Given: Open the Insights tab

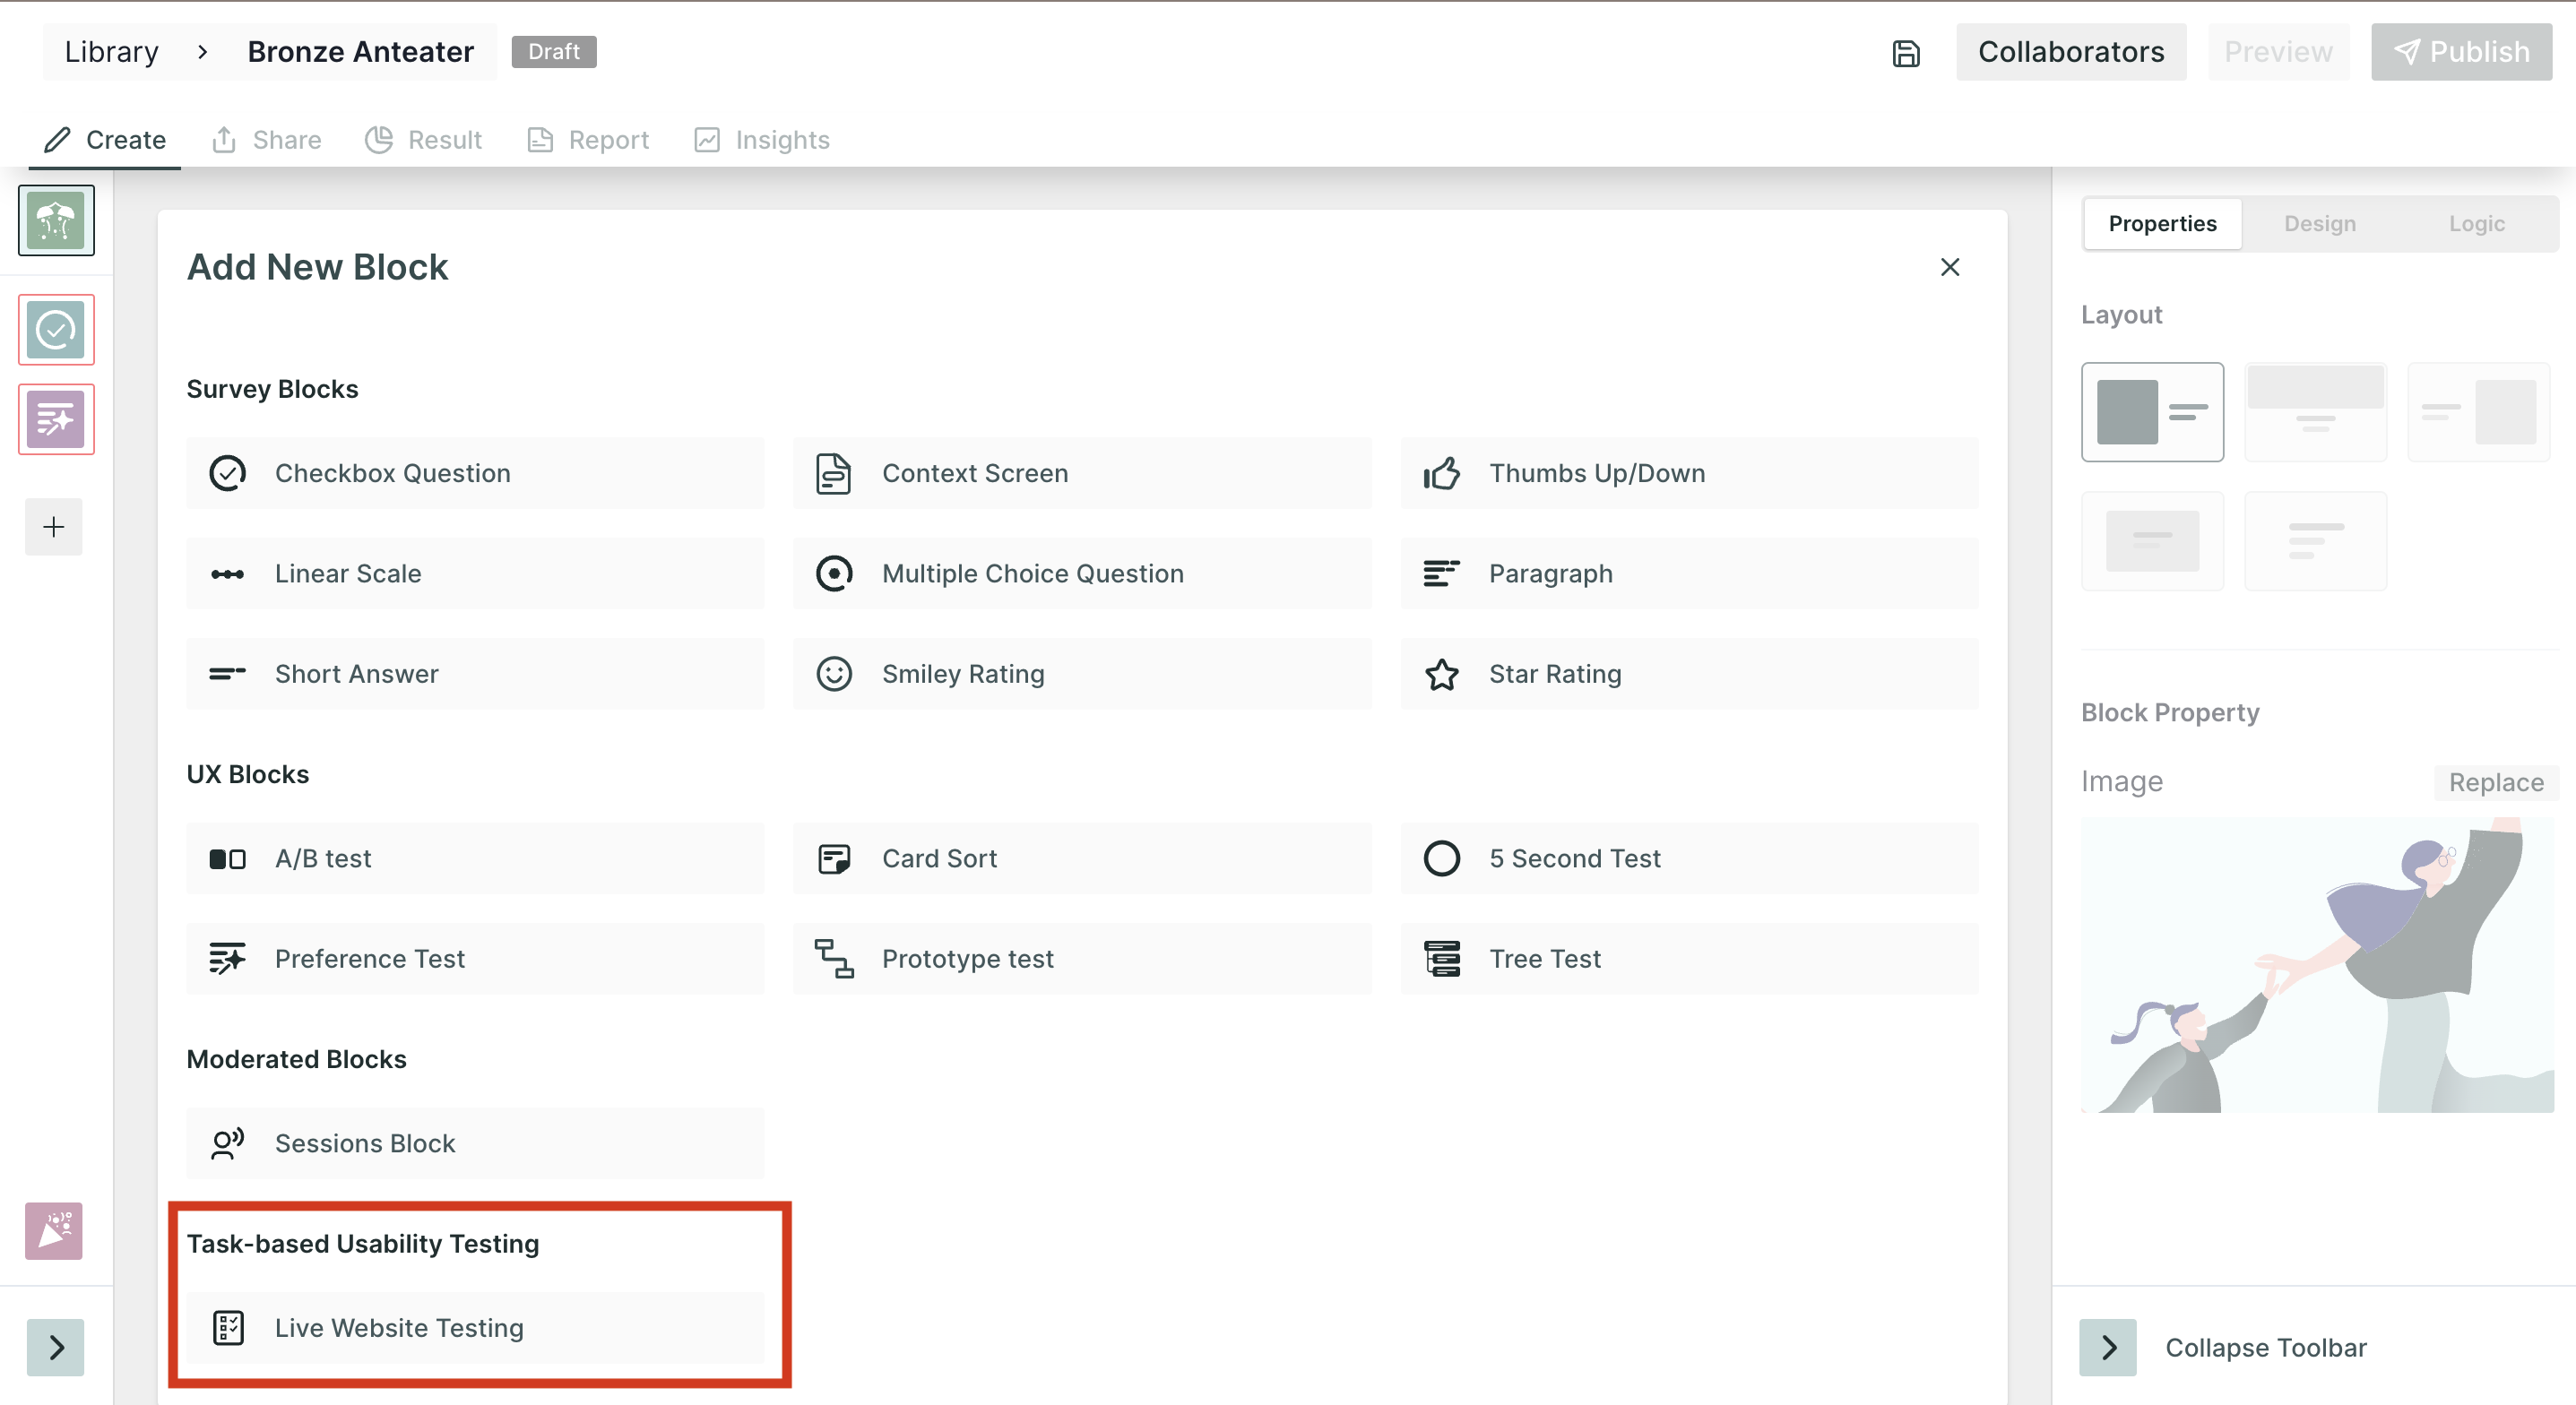Looking at the screenshot, I should tap(762, 140).
